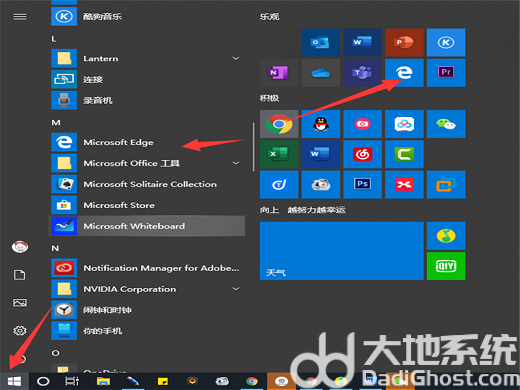Launch the Excel tile

(x=279, y=154)
